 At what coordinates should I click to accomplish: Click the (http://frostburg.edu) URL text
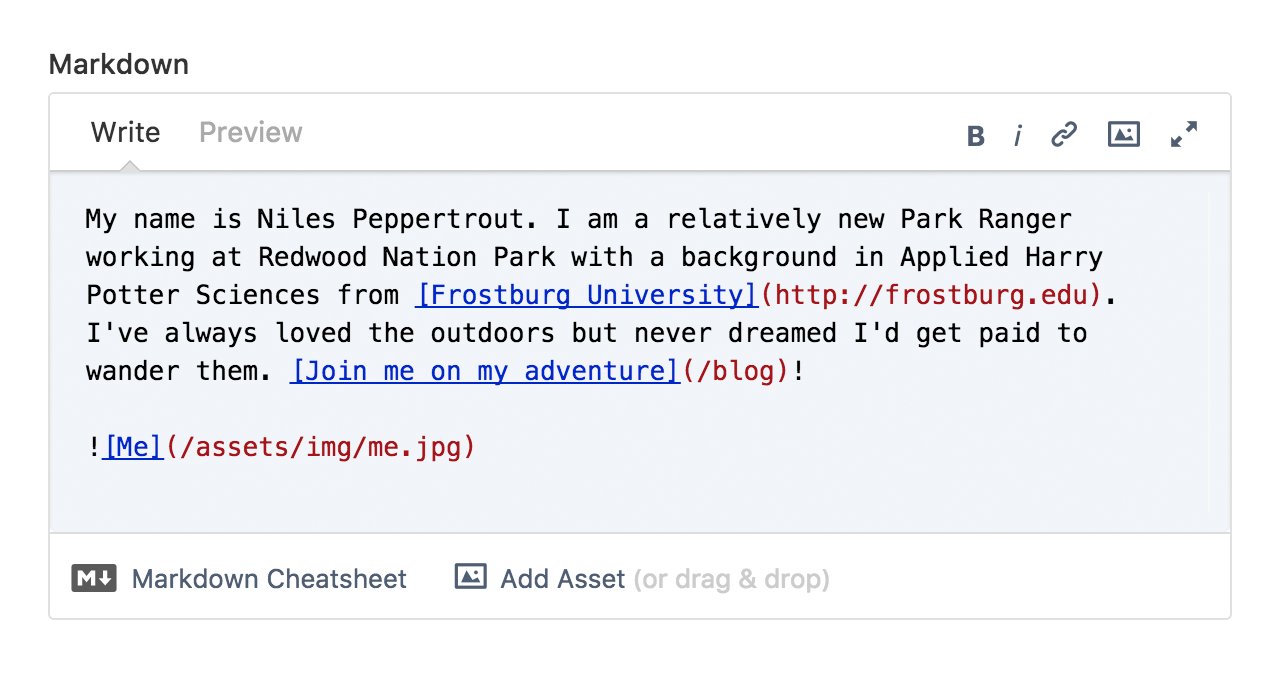click(931, 295)
